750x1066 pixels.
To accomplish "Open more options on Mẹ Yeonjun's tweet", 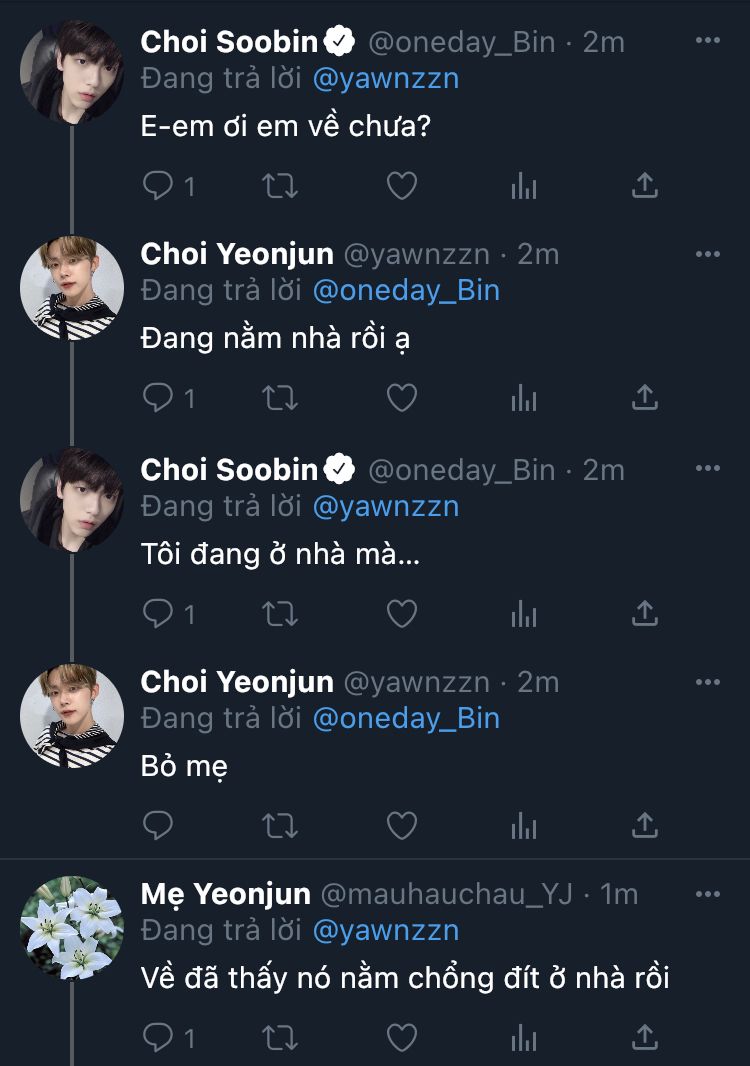I will tap(707, 893).
